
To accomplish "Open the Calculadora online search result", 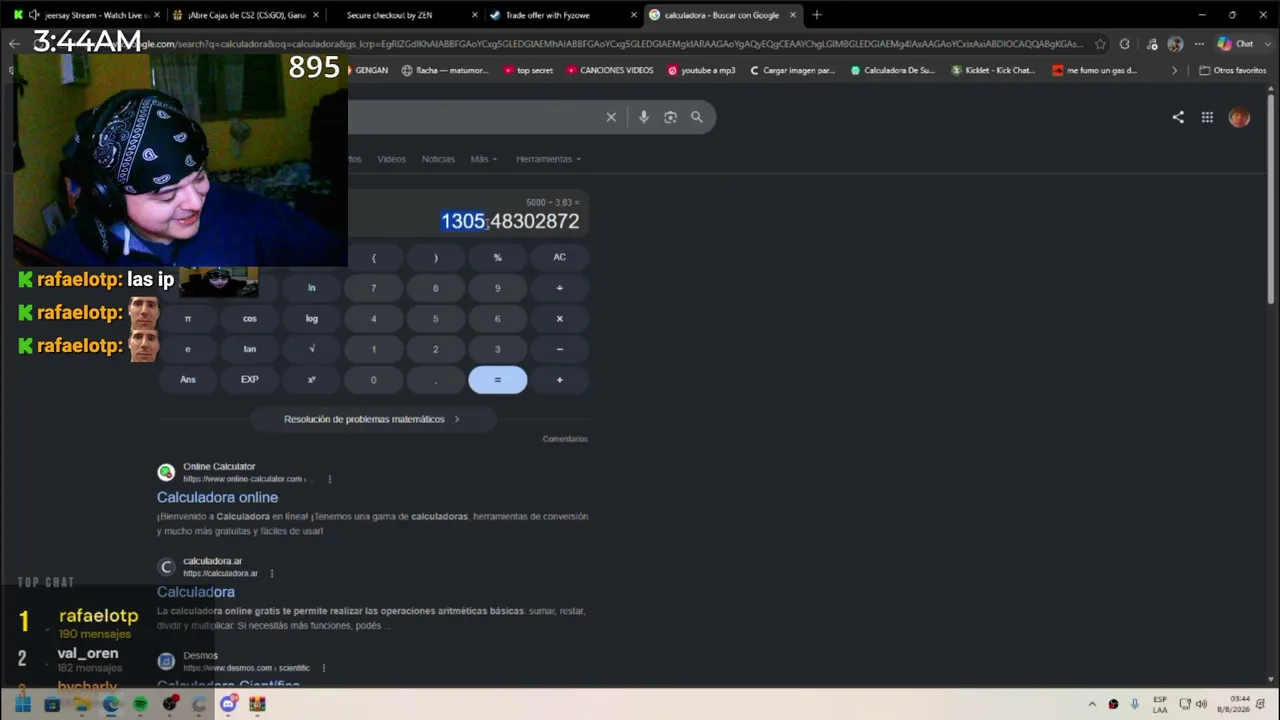I will [x=217, y=497].
